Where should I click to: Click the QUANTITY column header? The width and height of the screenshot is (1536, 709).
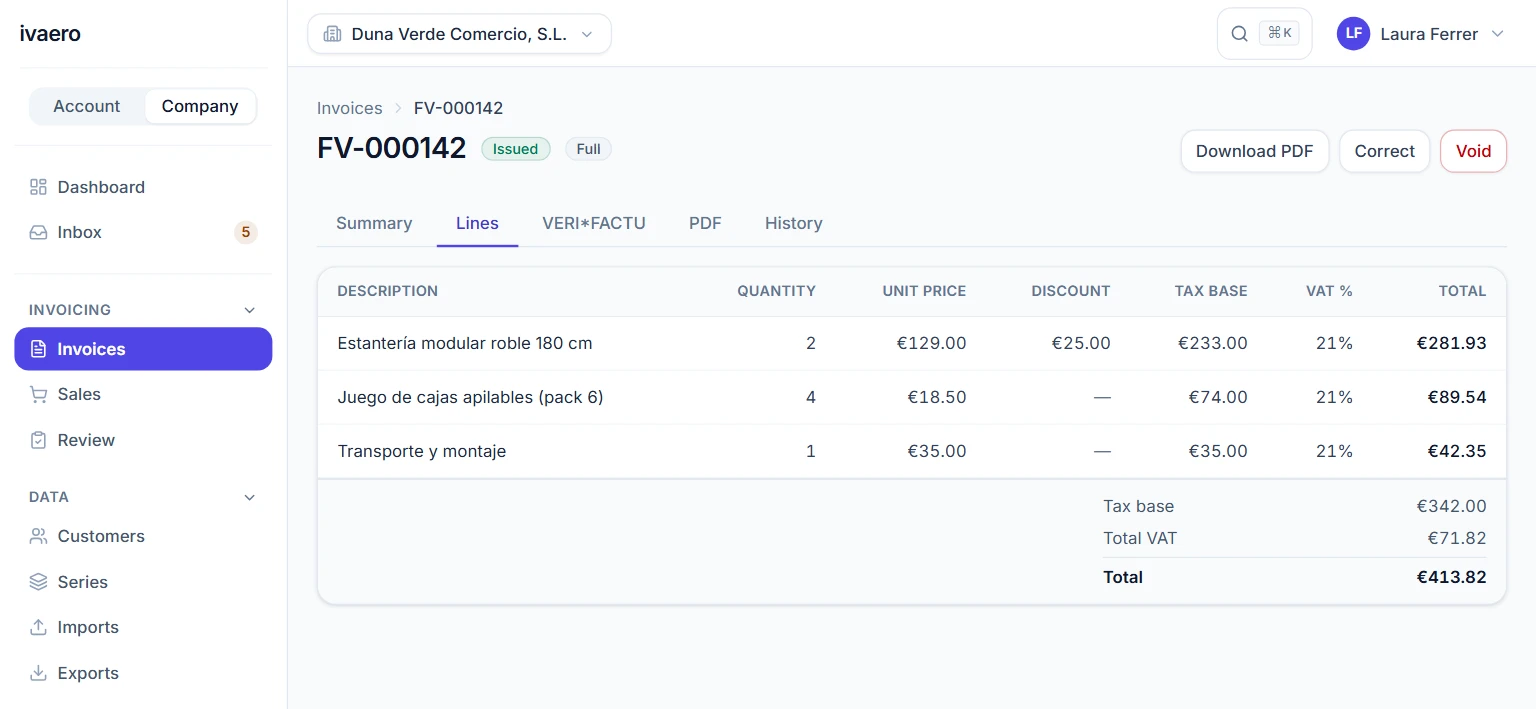pyautogui.click(x=777, y=291)
